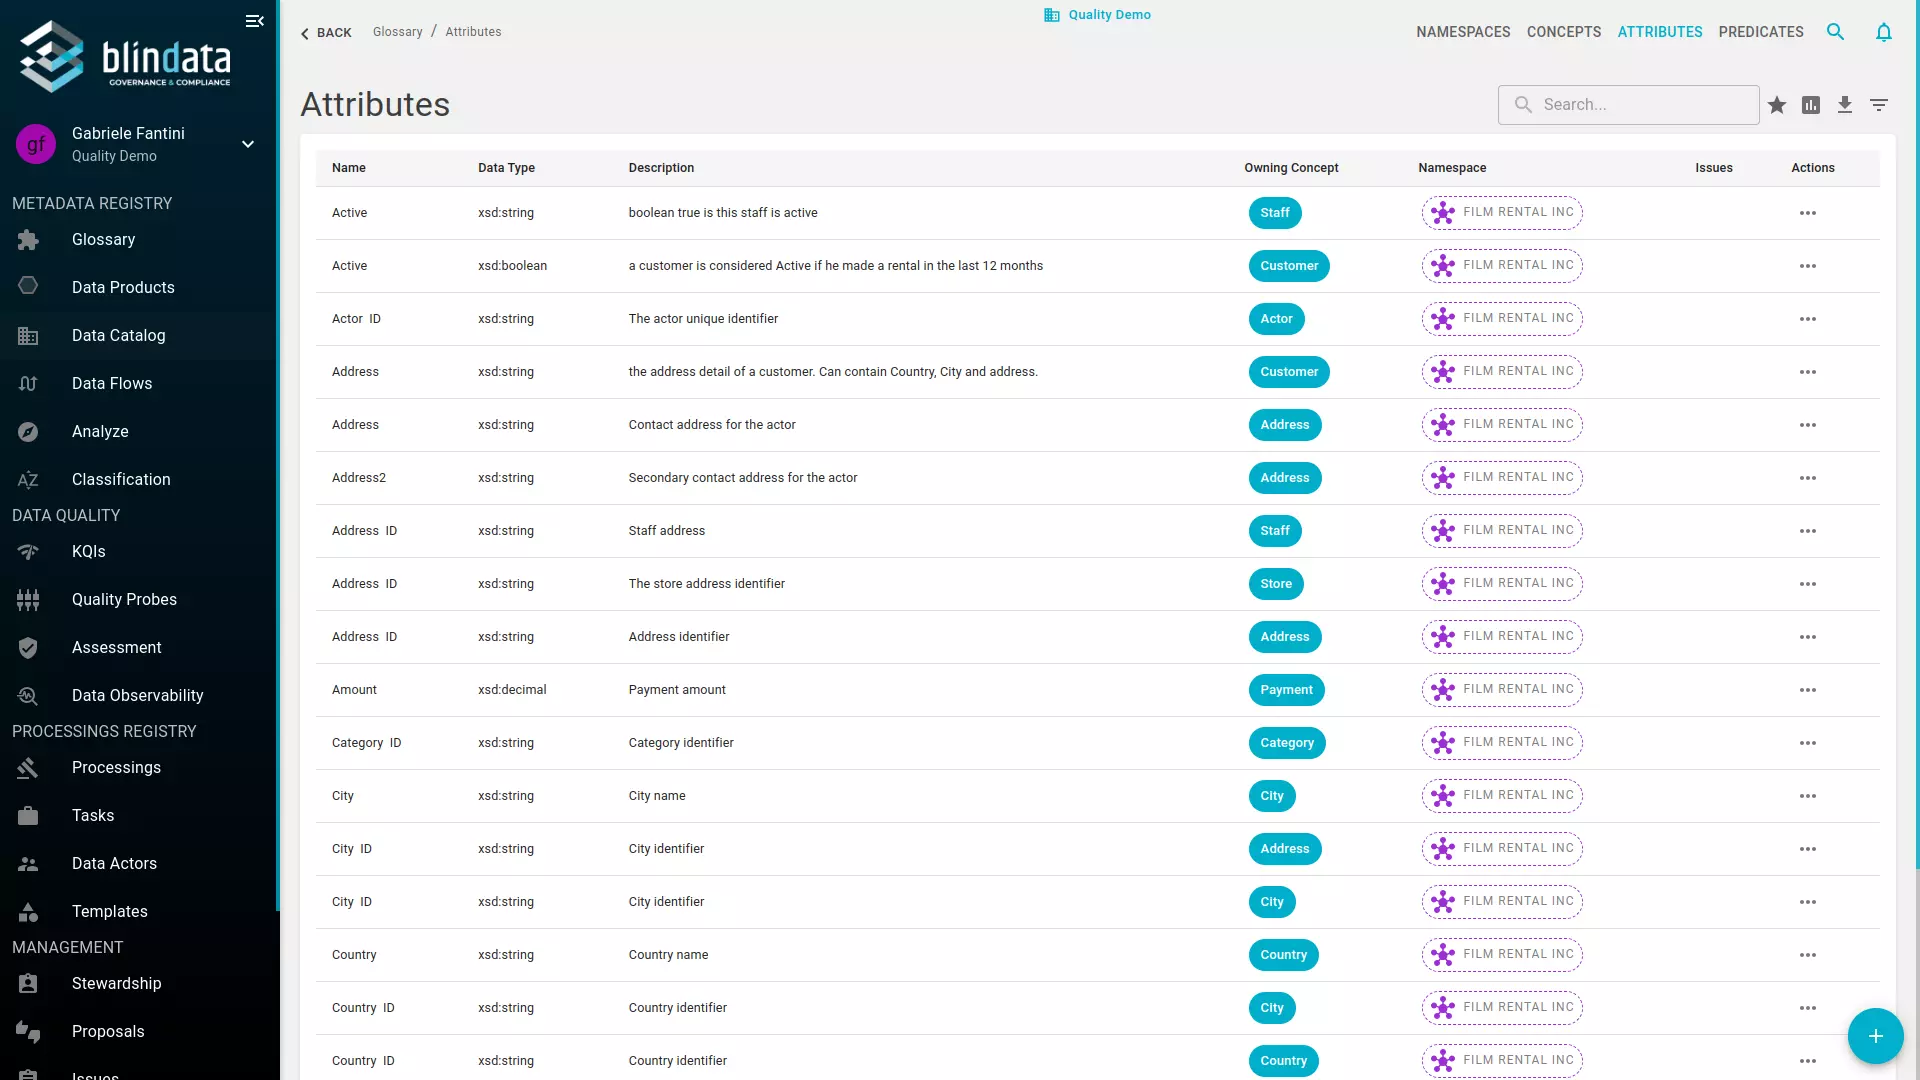The image size is (1920, 1080).
Task: Open the Store concept chip
Action: [1276, 584]
